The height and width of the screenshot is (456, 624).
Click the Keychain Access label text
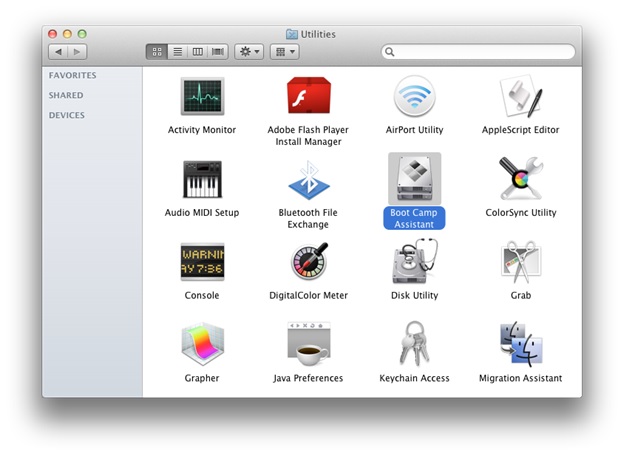point(414,378)
